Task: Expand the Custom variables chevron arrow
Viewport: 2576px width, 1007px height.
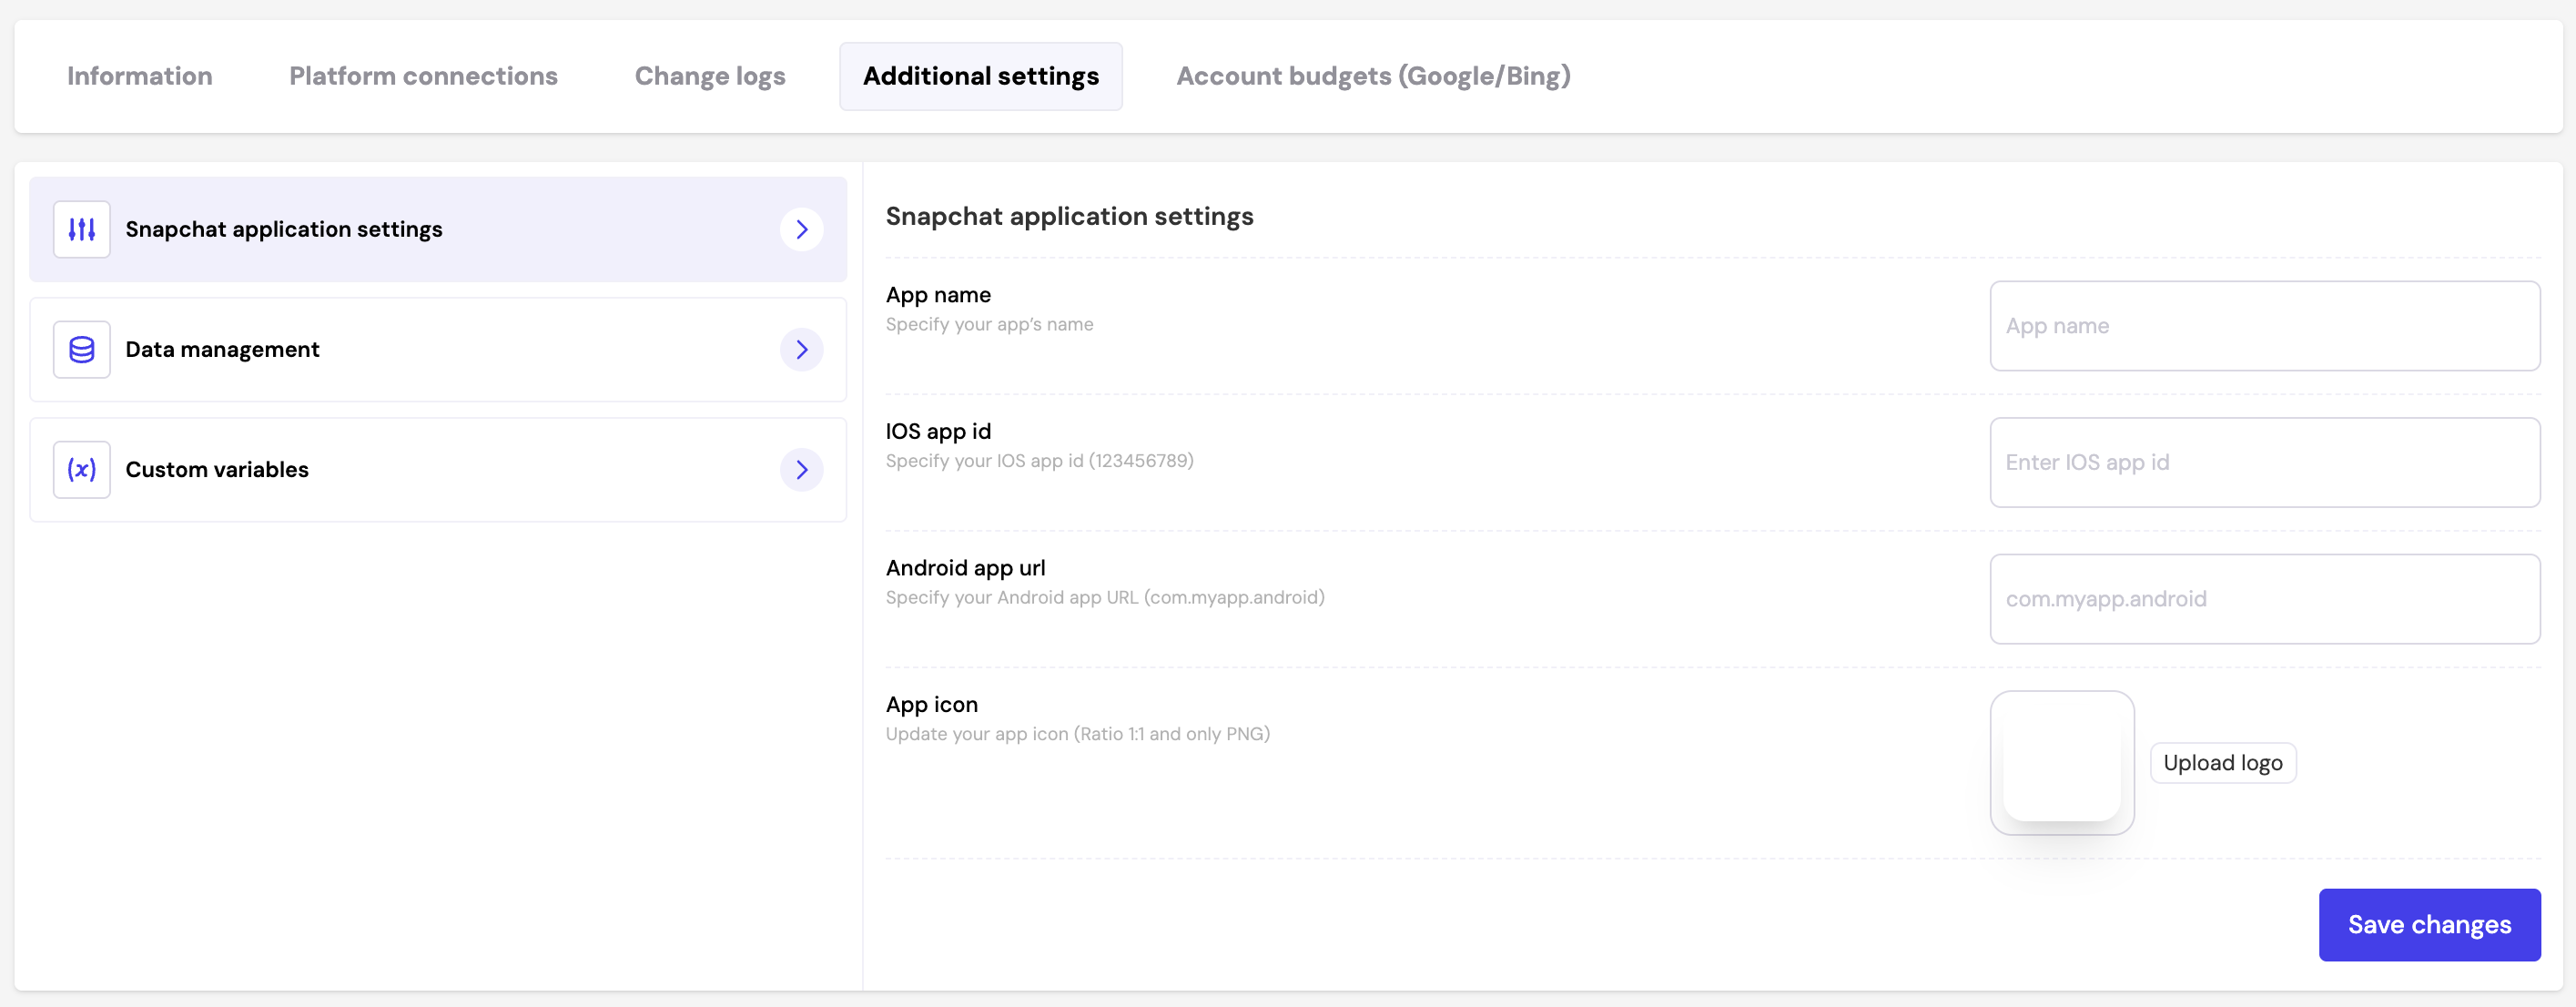Action: 801,470
